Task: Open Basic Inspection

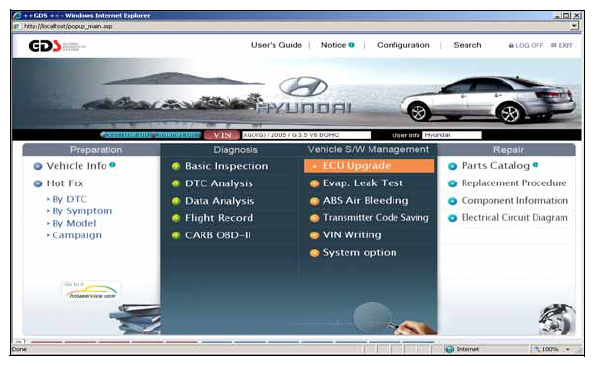Action: (226, 166)
